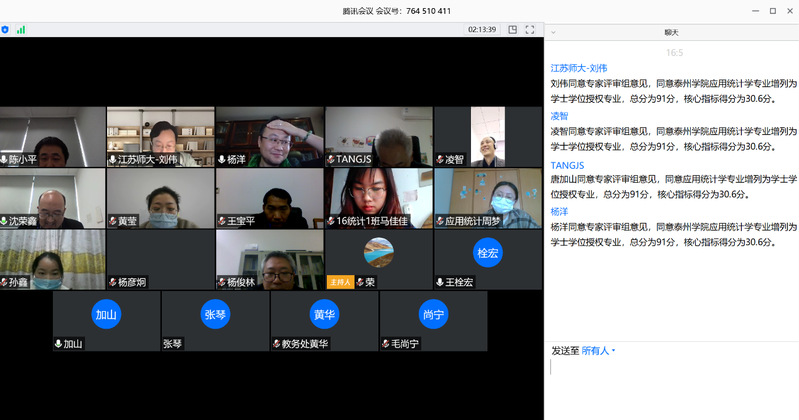Click sender name TANGJS in chat
The width and height of the screenshot is (799, 420).
[567, 165]
